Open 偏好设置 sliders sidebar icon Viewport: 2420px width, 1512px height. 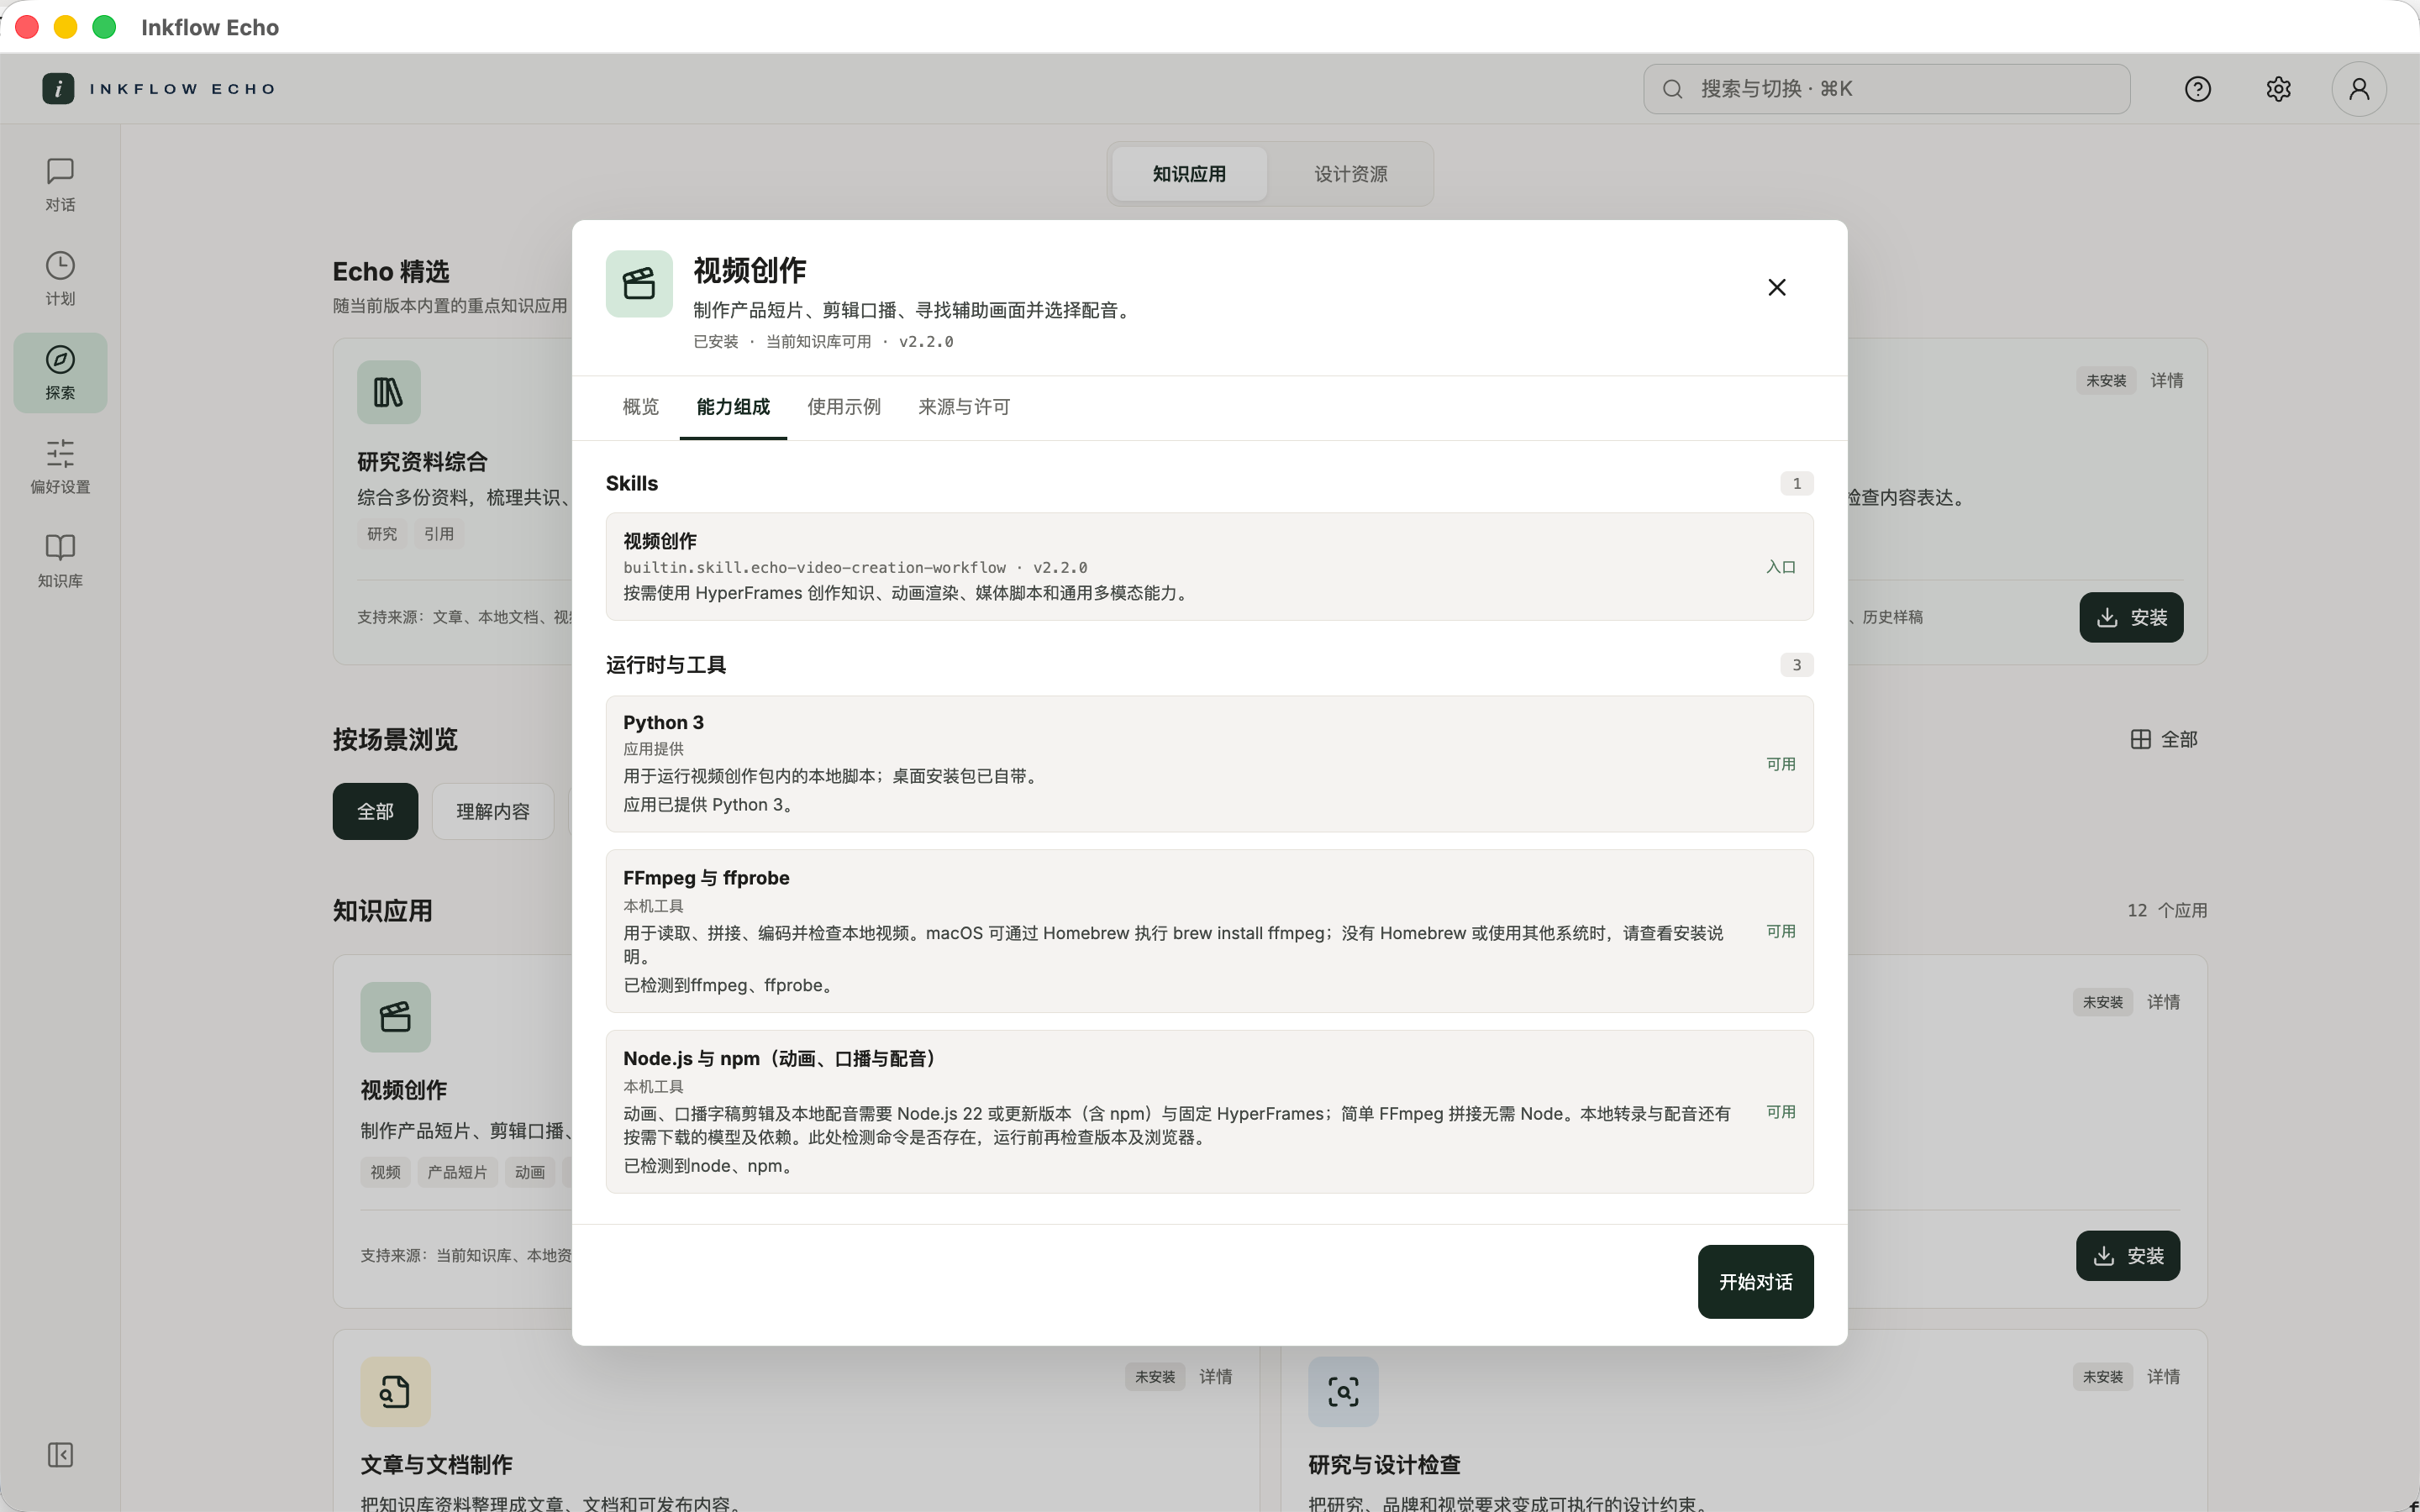(x=60, y=466)
